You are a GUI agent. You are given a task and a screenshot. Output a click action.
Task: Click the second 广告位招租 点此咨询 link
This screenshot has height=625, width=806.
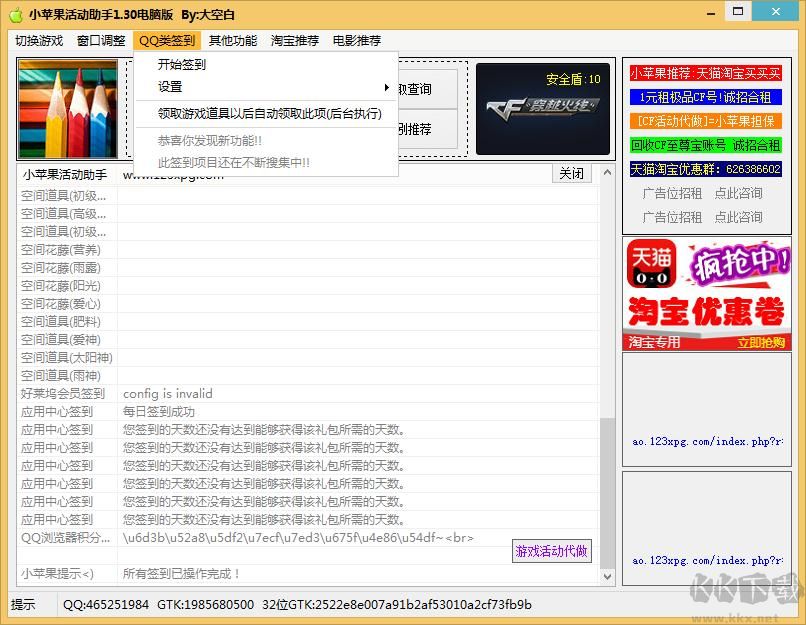703,217
